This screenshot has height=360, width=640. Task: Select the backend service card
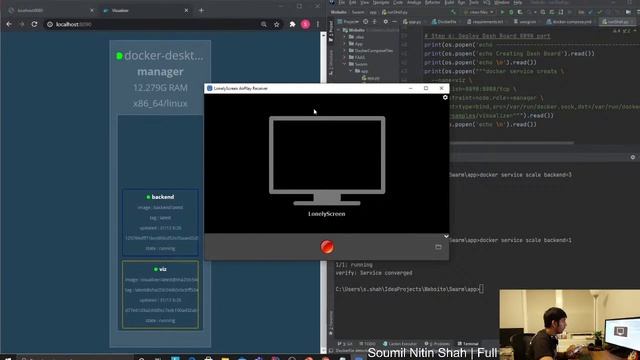tap(160, 222)
